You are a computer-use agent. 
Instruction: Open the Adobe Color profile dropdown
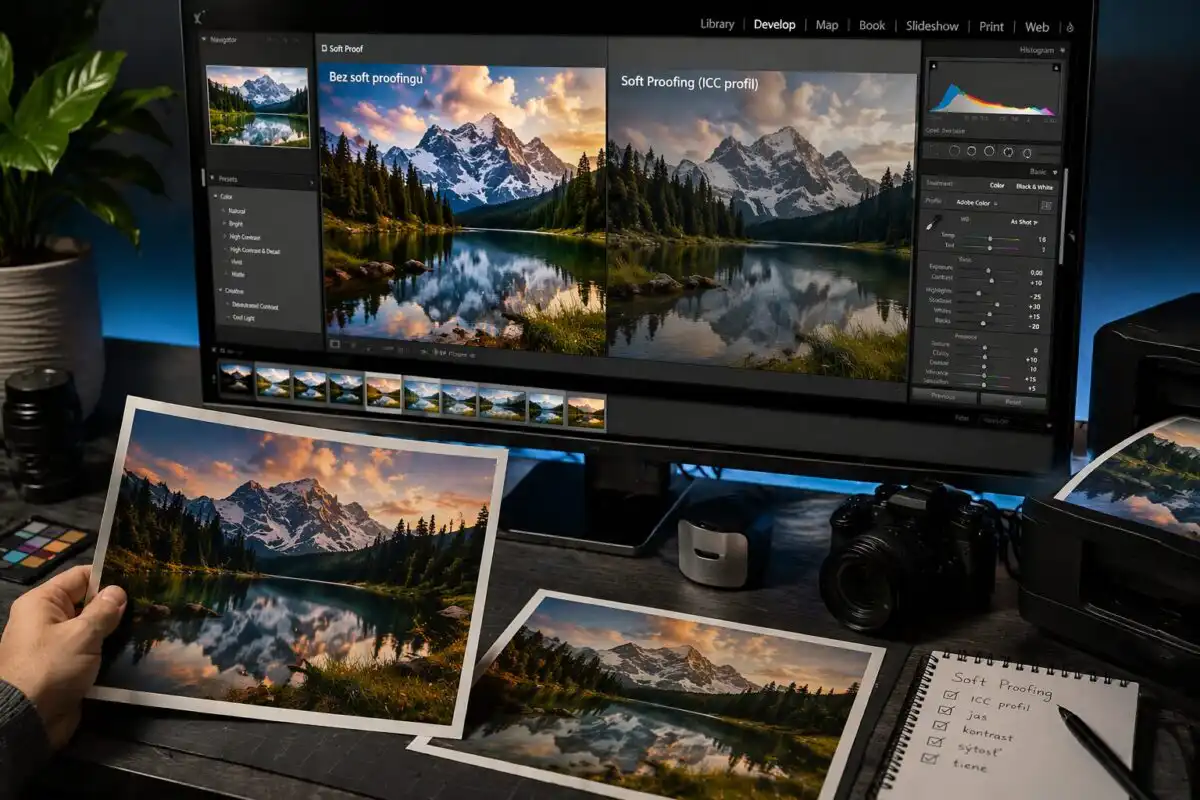tap(976, 202)
